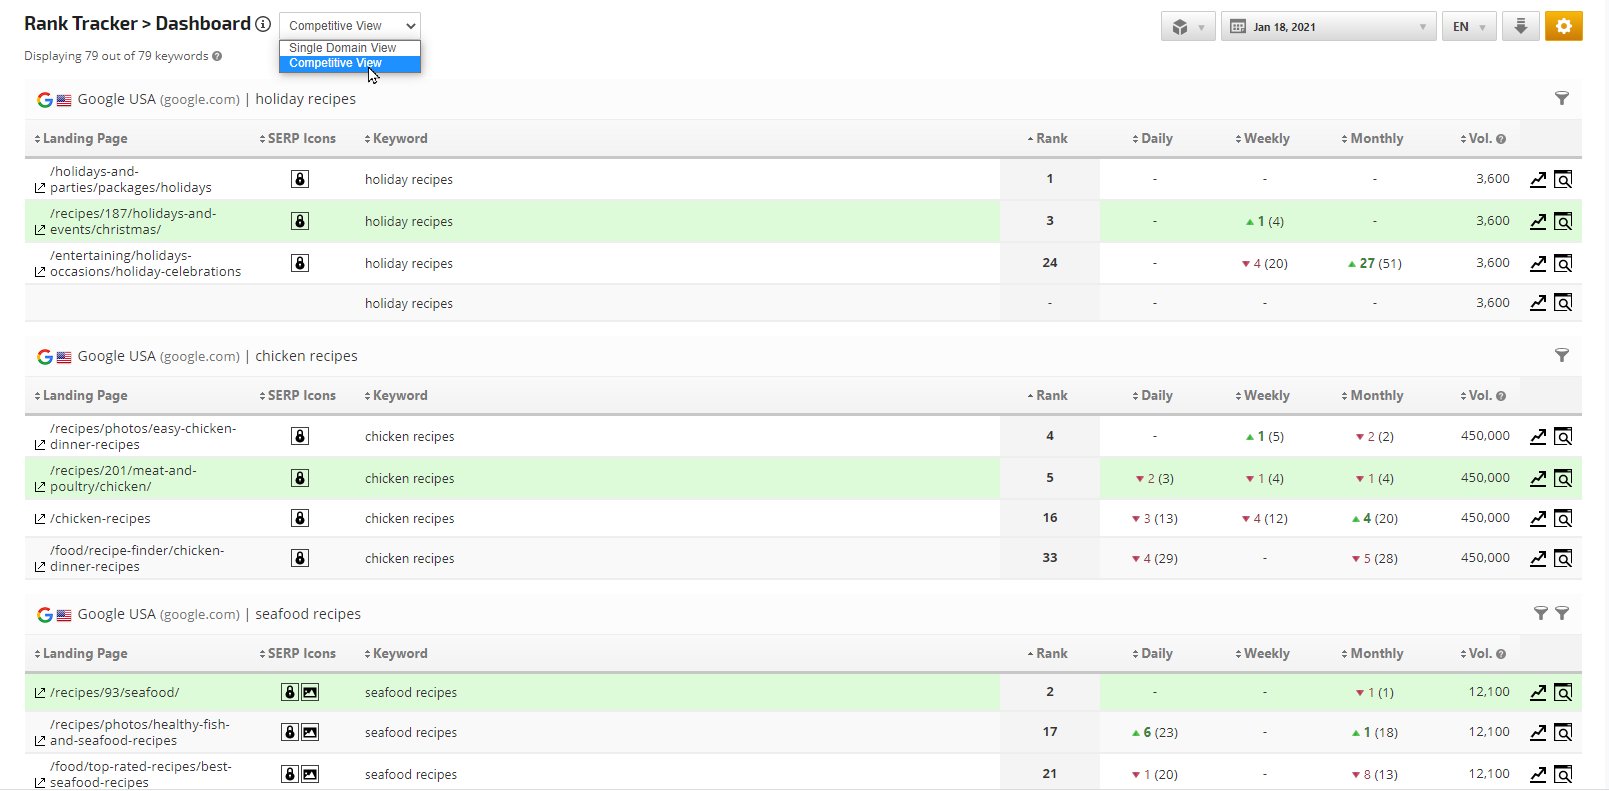This screenshot has height=791, width=1609.
Task: Open the orange settings gear
Action: tap(1563, 26)
